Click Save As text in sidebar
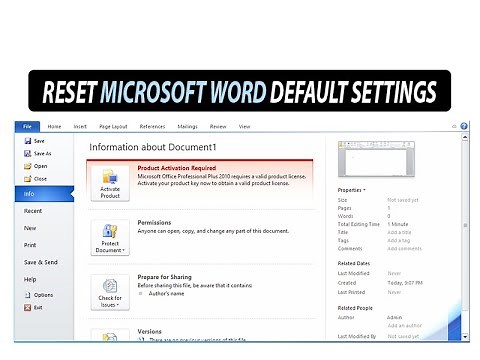Image resolution: width=480 pixels, height=360 pixels. point(42,154)
